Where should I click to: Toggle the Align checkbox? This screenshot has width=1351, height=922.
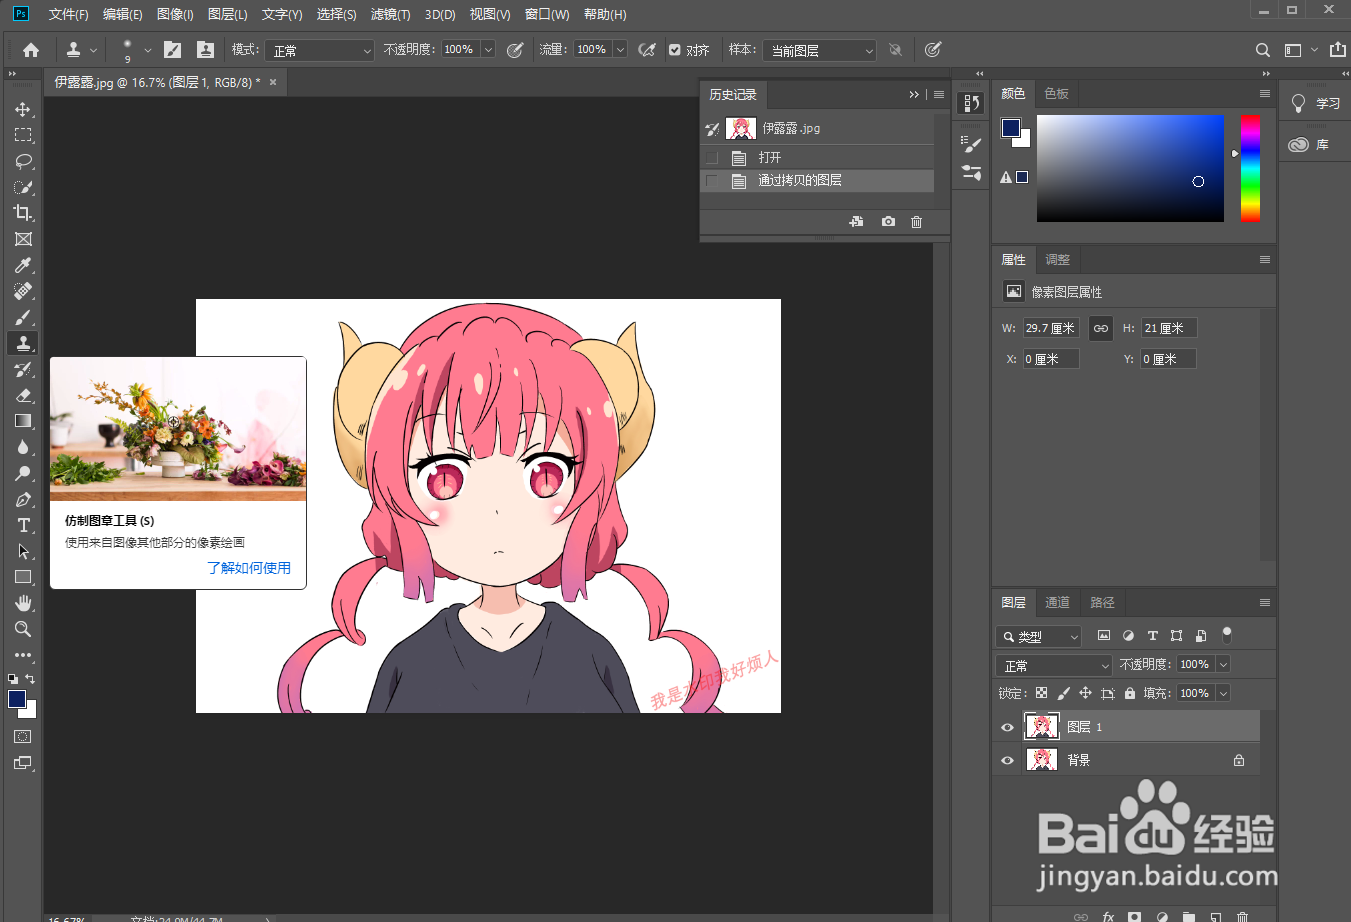pyautogui.click(x=675, y=50)
